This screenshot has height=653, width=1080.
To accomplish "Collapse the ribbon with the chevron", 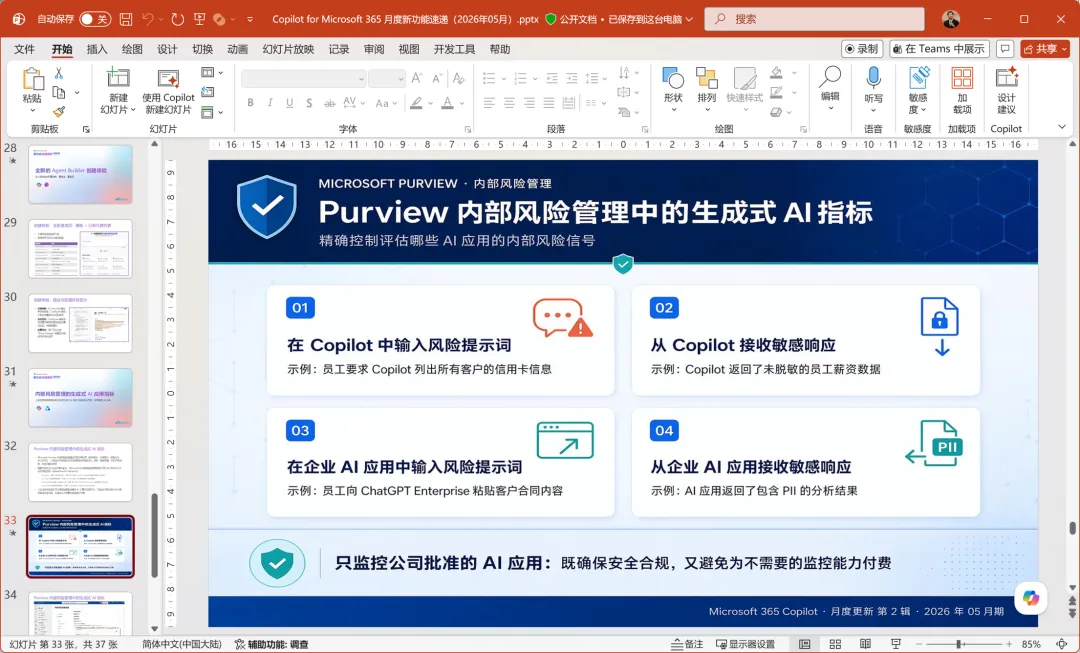I will [x=1061, y=127].
